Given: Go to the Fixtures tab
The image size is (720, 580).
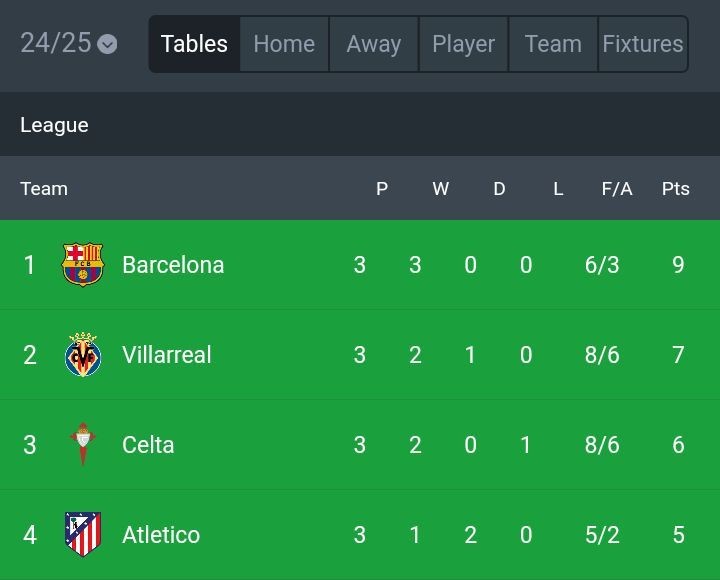Looking at the screenshot, I should click(643, 44).
